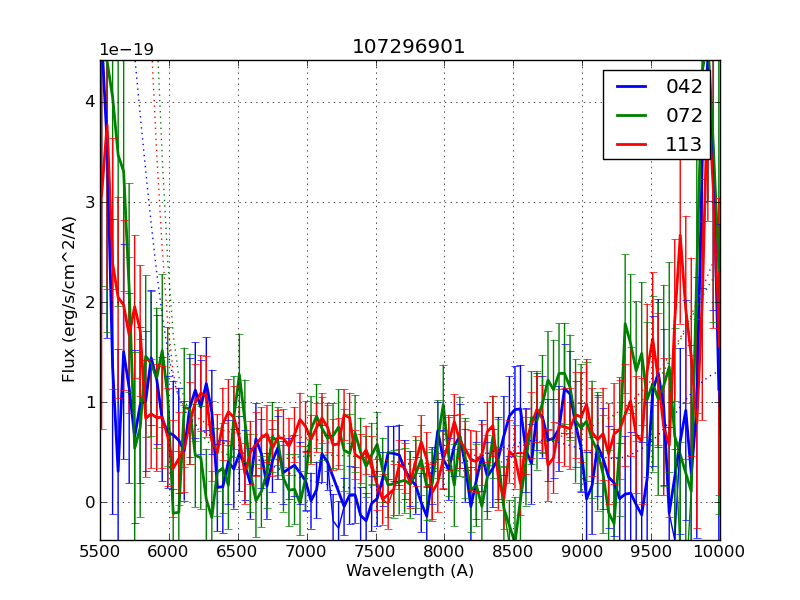Click the 6500 x-axis tick label
Image resolution: width=800 pixels, height=600 pixels.
[238, 551]
